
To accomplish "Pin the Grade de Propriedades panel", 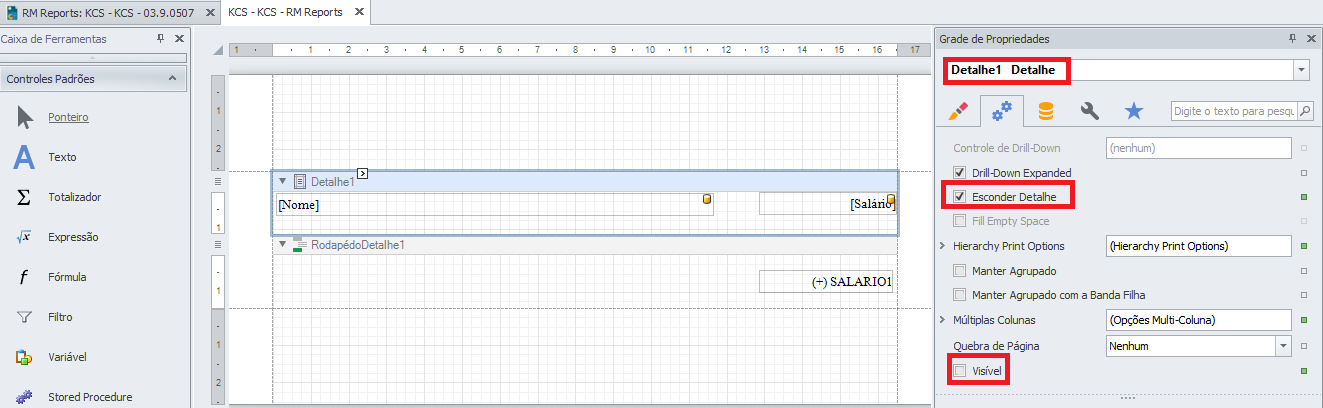I will [1292, 38].
